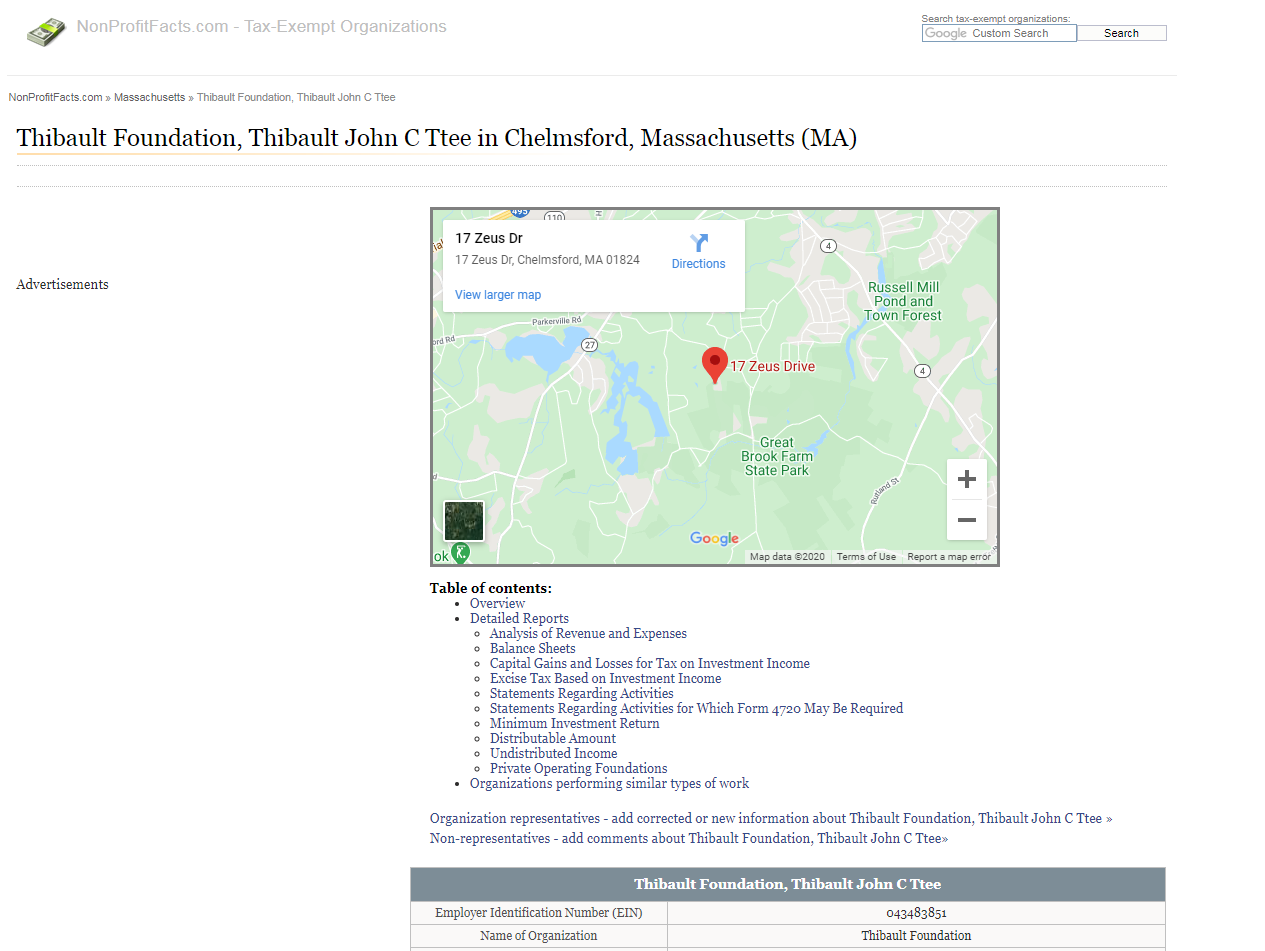Image resolution: width=1265 pixels, height=951 pixels.
Task: Open Organizations performing similar types of work
Action: point(609,783)
